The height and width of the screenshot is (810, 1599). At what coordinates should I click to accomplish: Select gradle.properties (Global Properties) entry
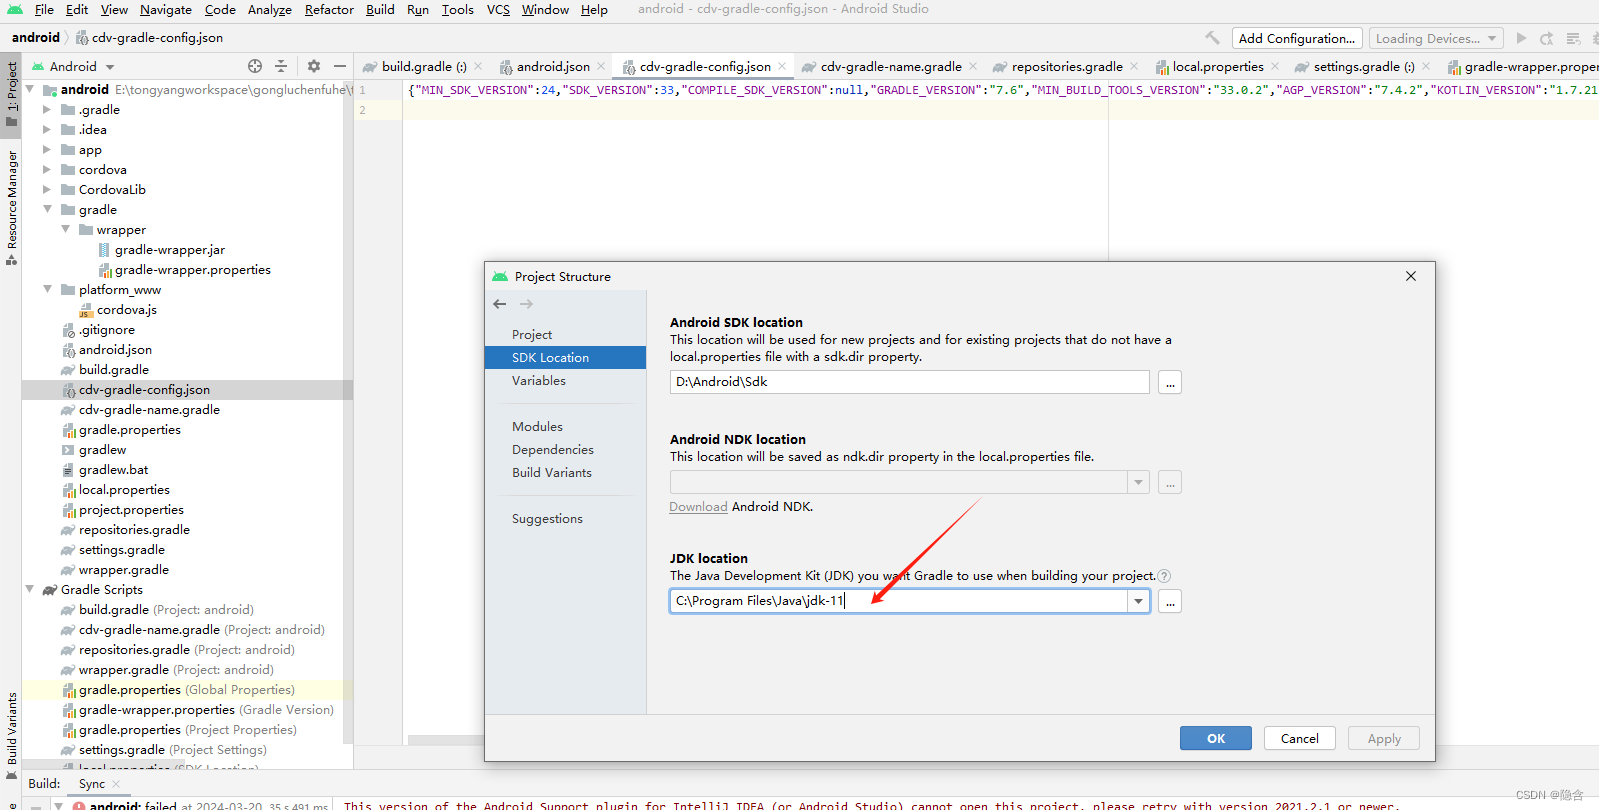click(187, 690)
